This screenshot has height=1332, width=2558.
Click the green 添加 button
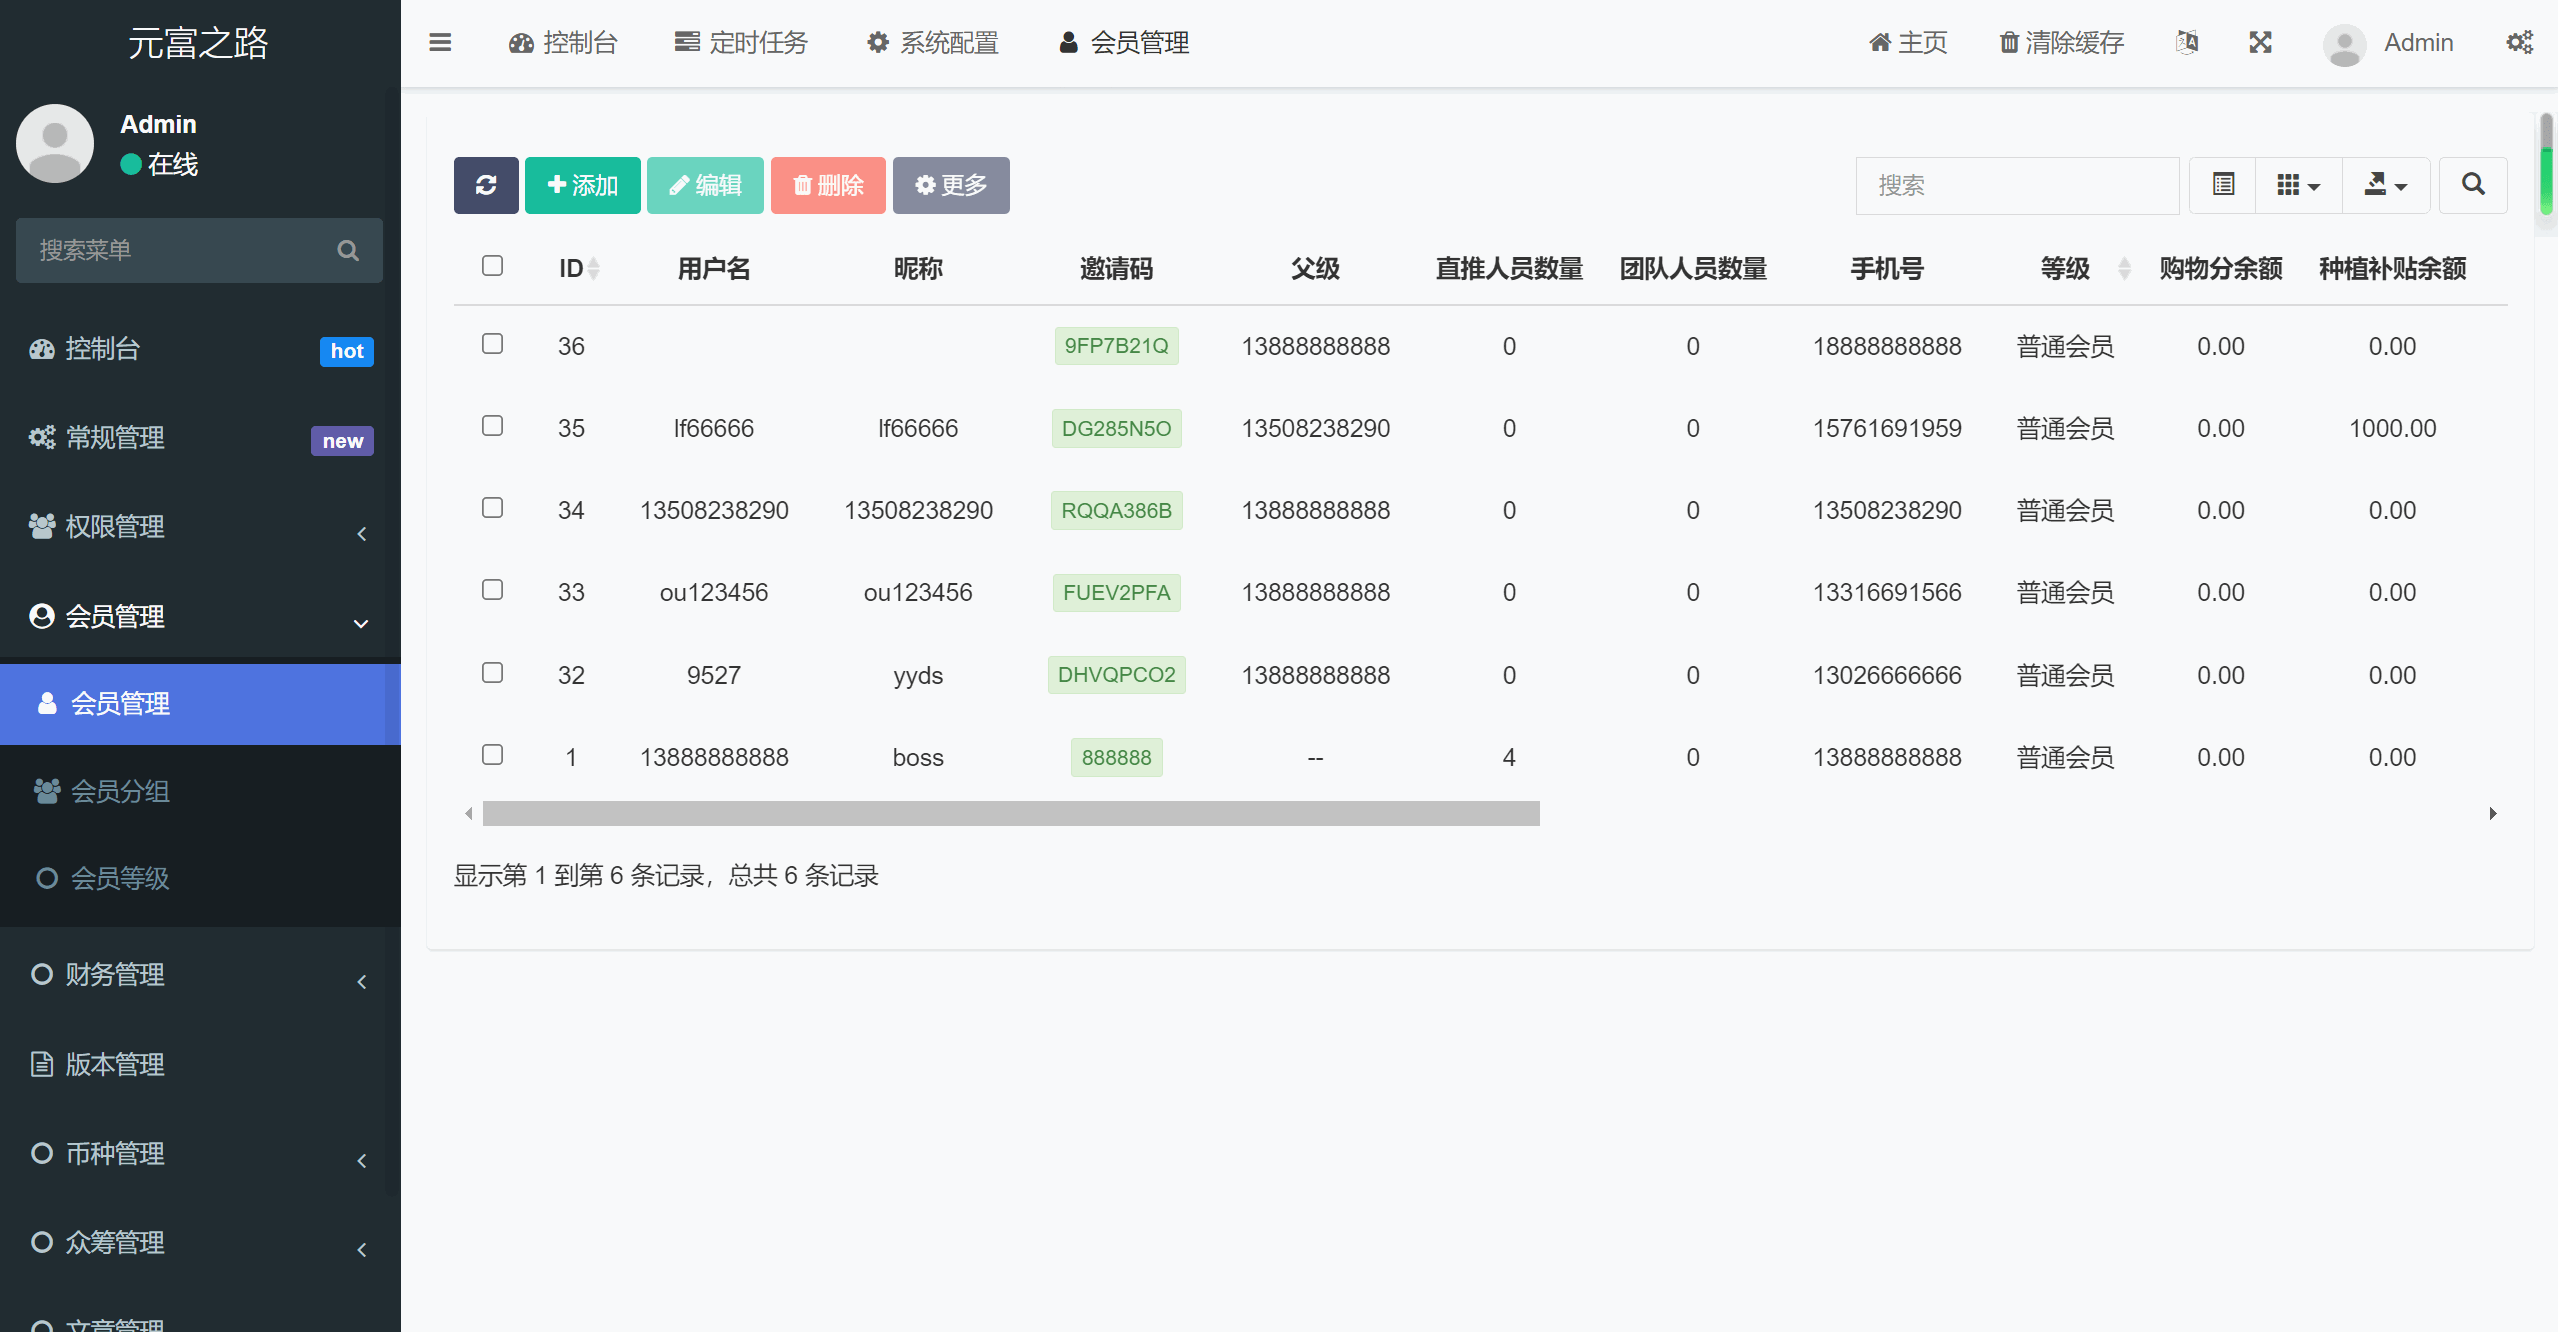point(583,185)
